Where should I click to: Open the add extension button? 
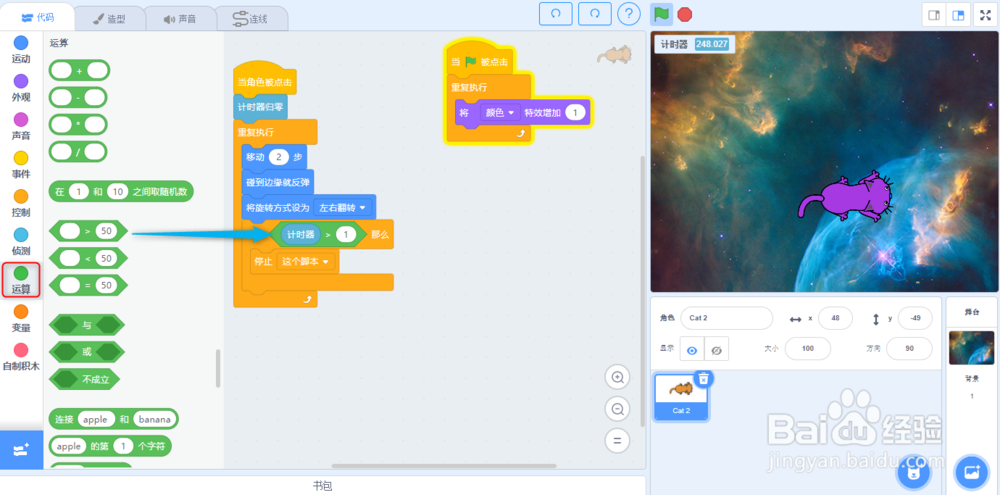[21, 450]
